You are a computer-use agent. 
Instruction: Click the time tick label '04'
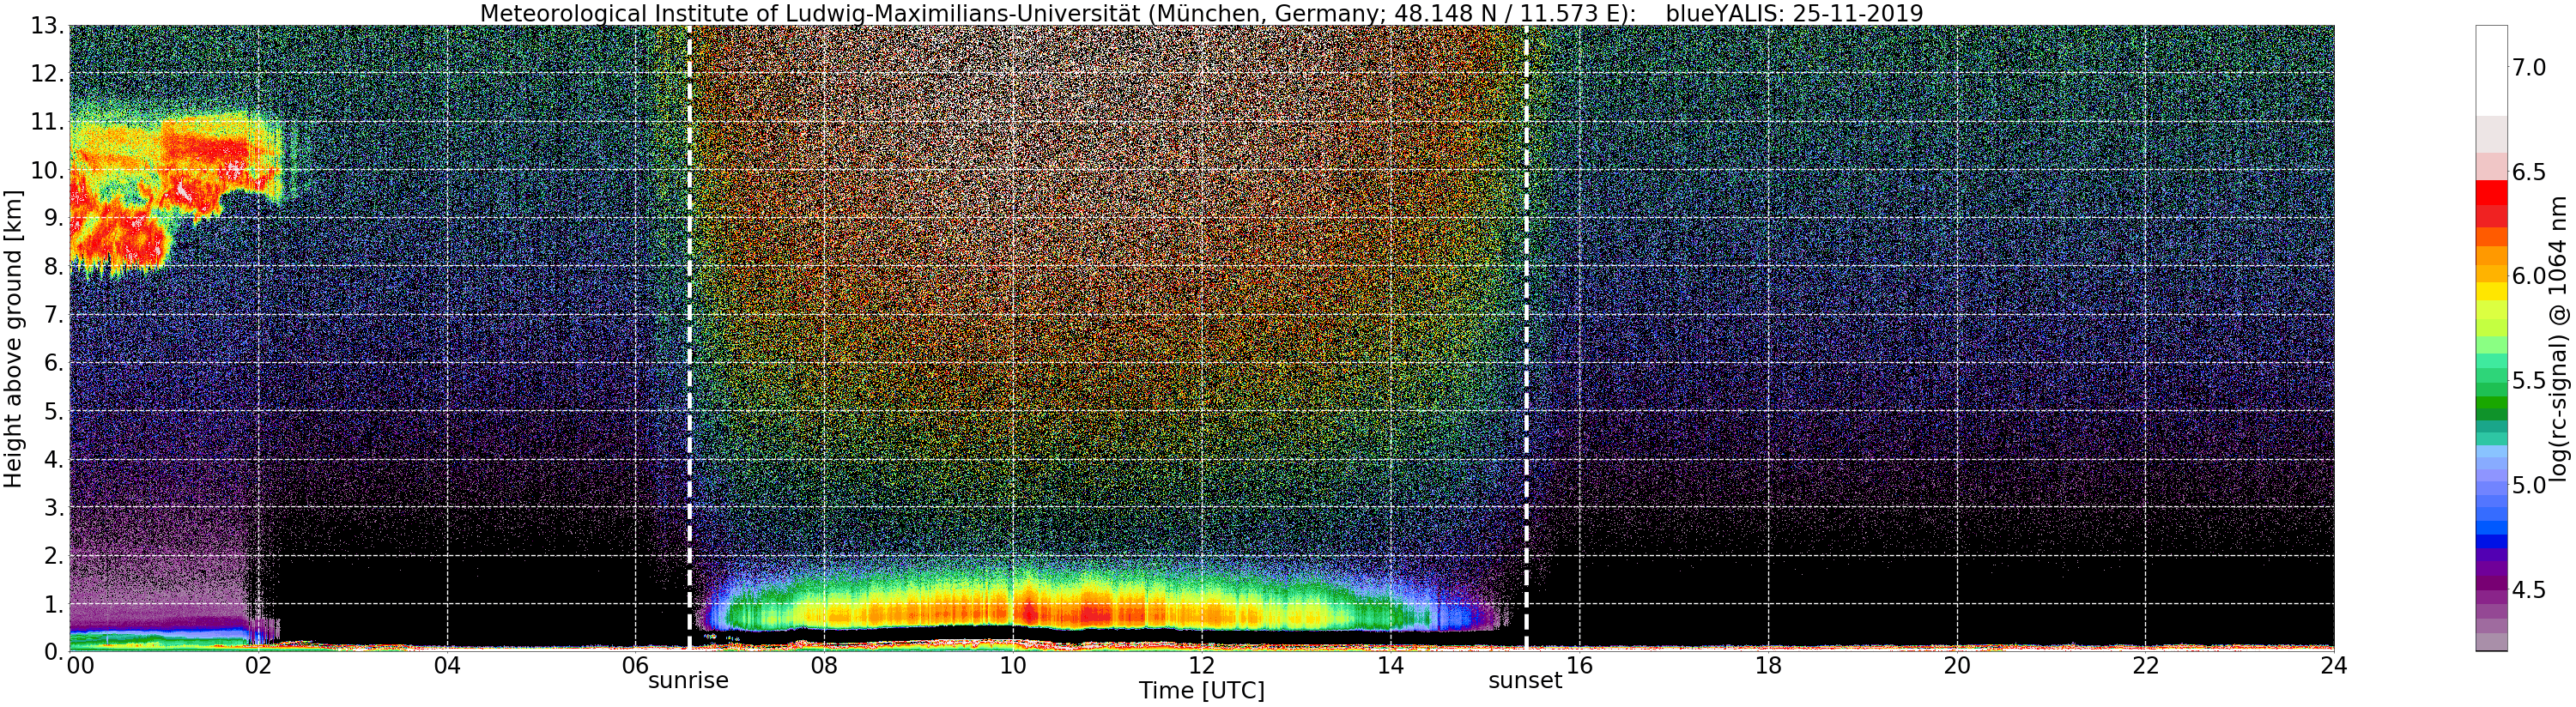447,665
